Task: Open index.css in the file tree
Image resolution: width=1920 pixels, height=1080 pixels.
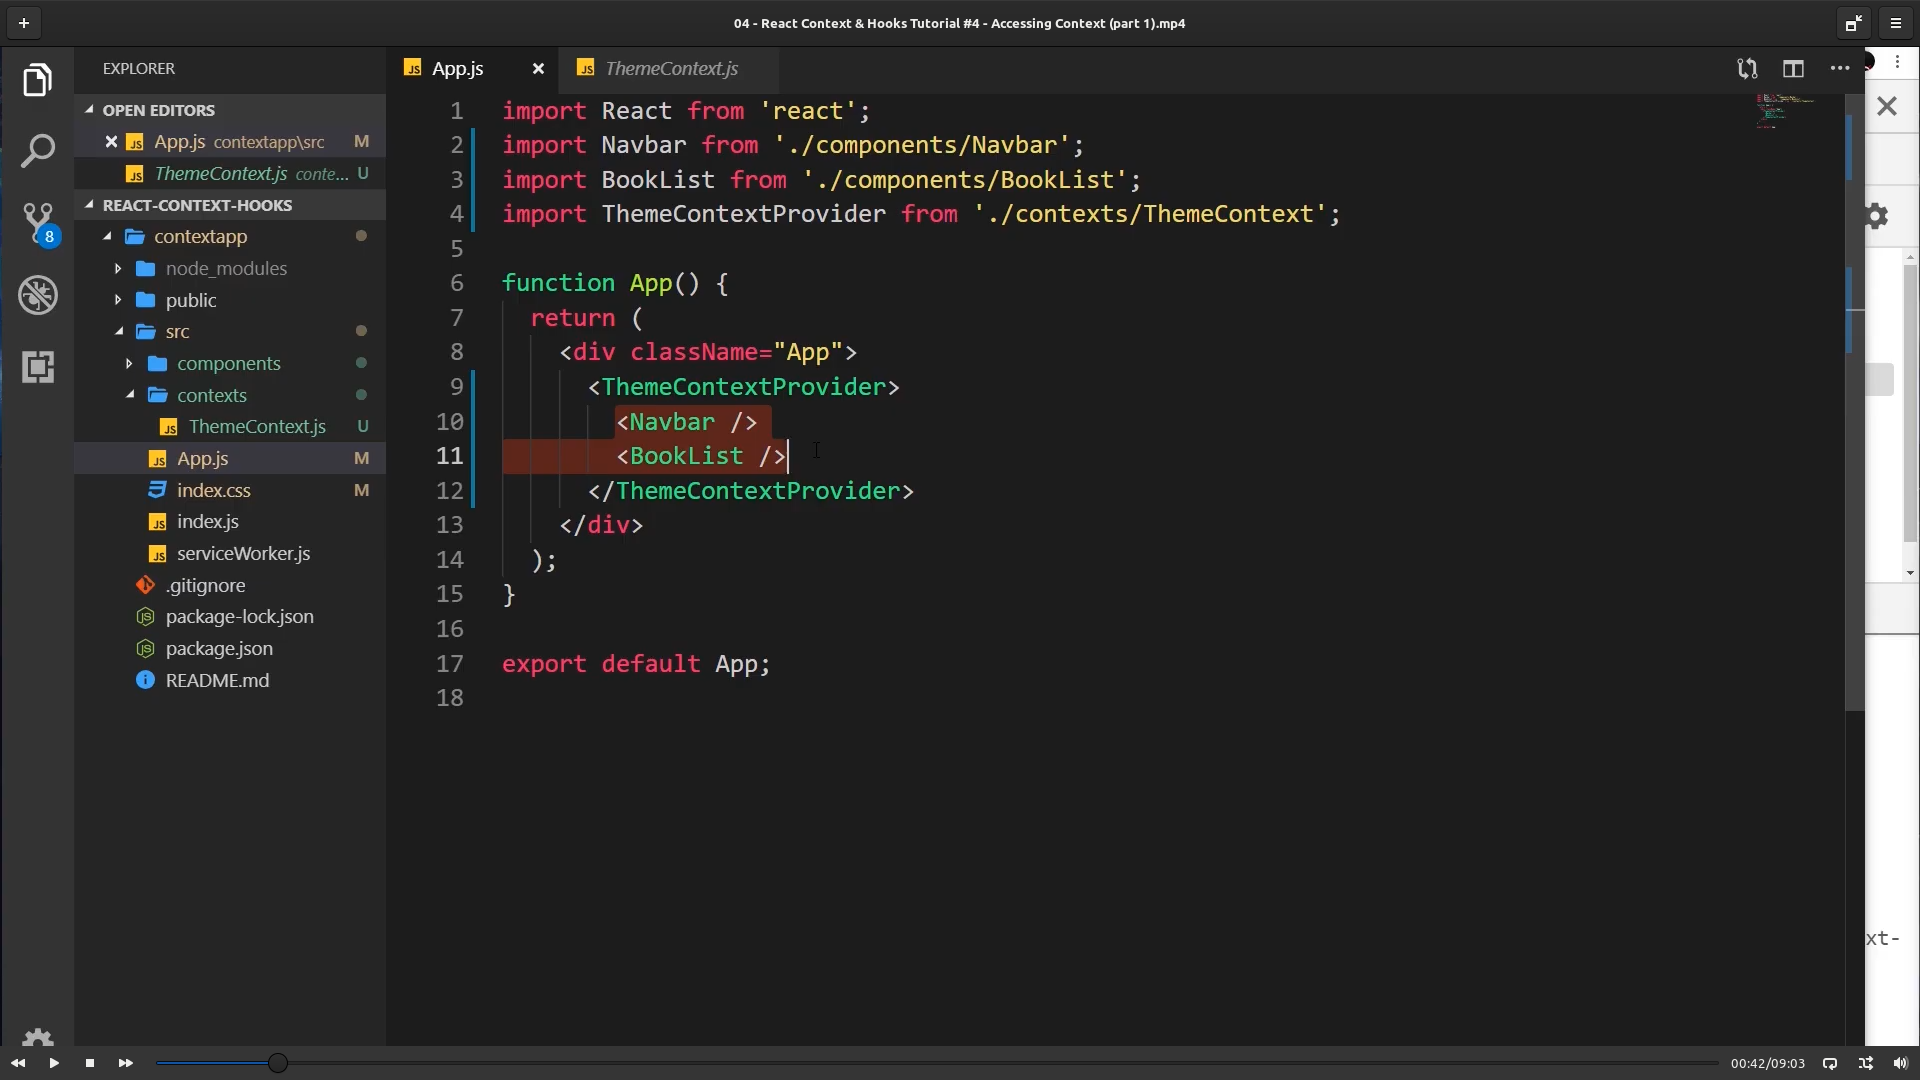Action: (x=213, y=490)
